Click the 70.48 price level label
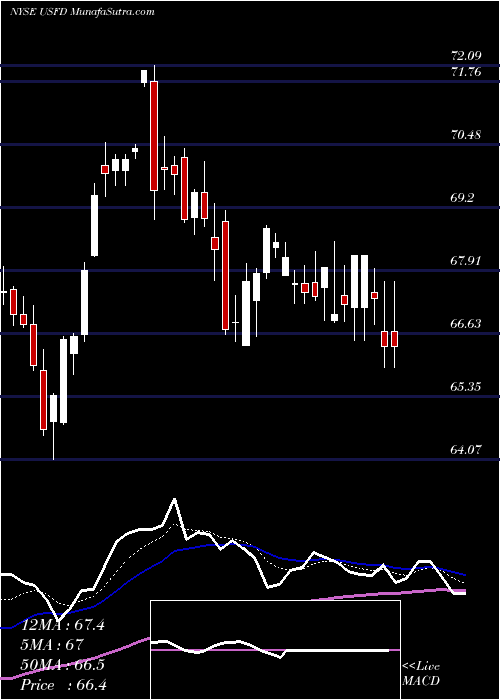 466,134
